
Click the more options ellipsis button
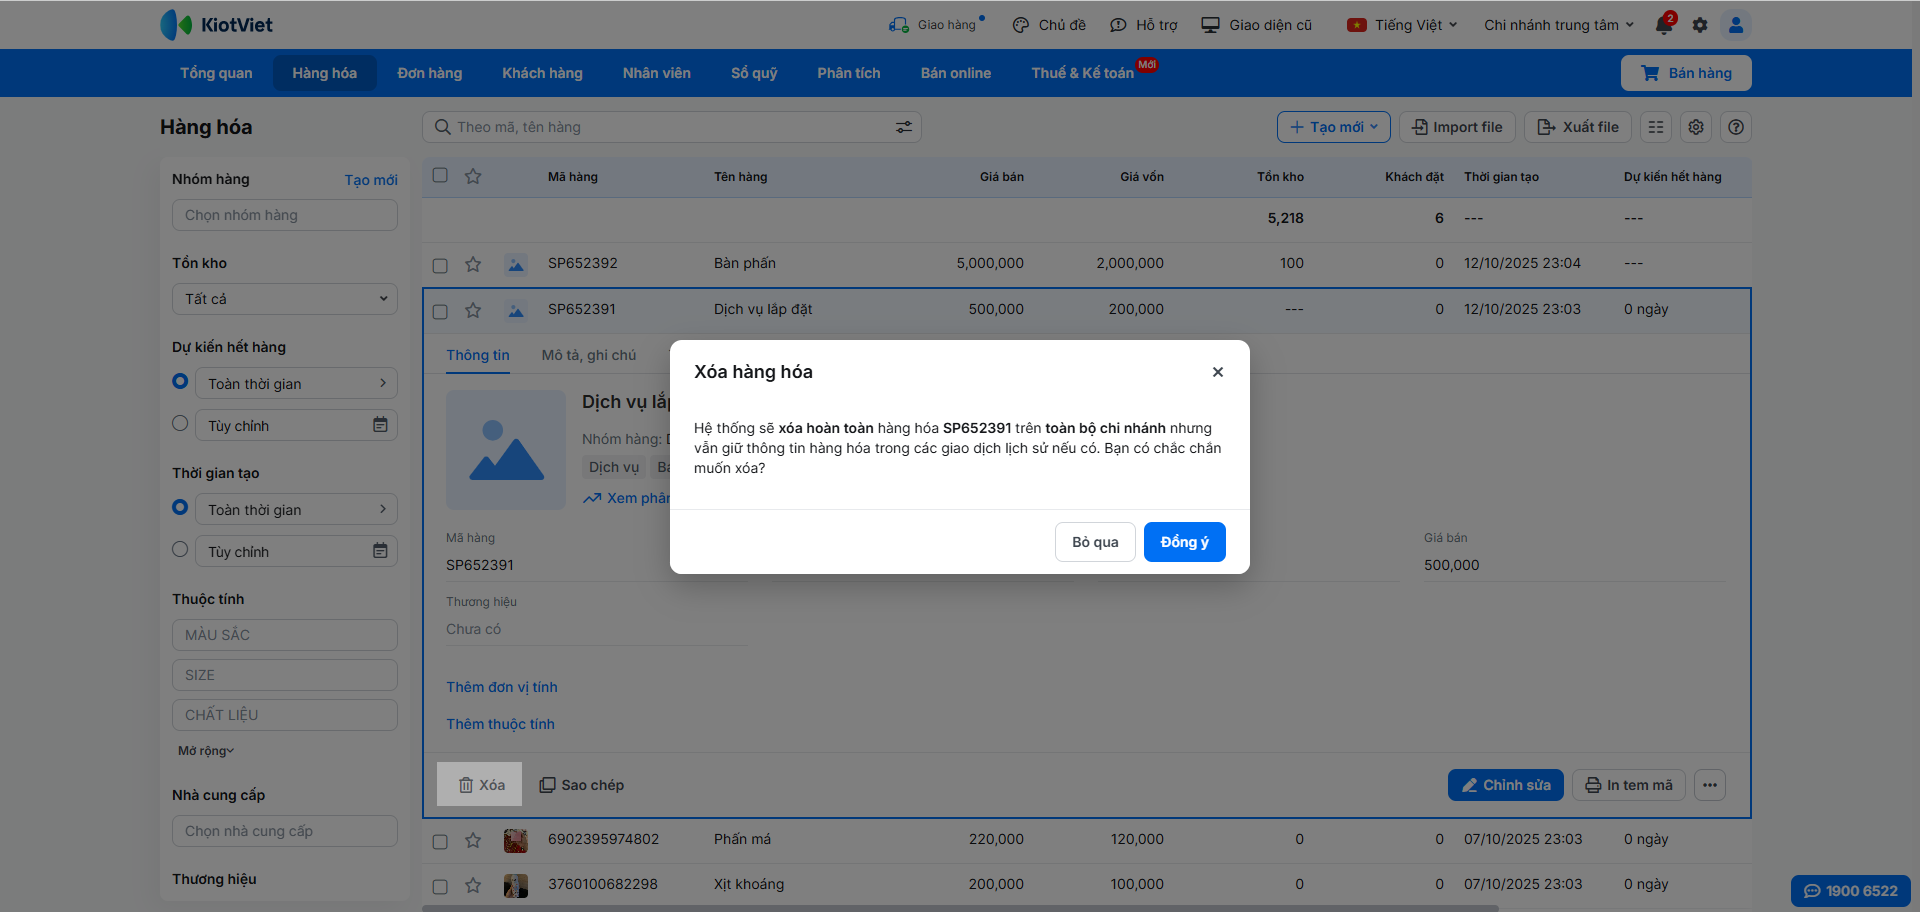click(x=1710, y=785)
